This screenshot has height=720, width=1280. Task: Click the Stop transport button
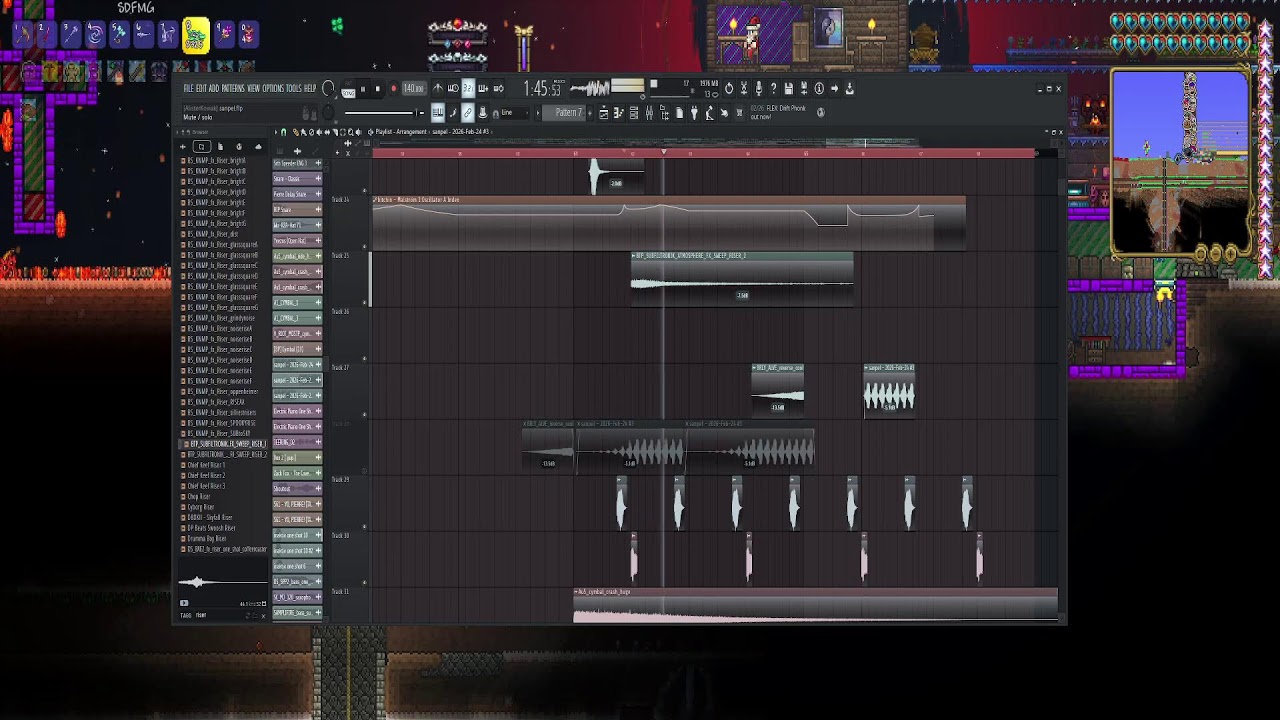[x=377, y=89]
